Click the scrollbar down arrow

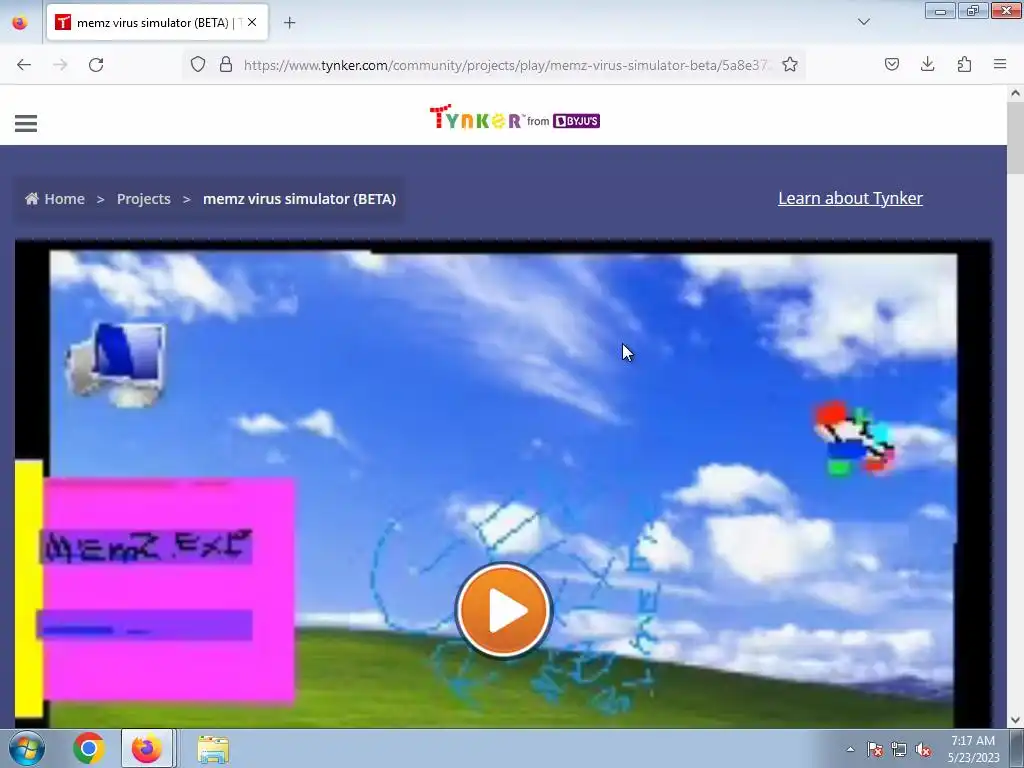pyautogui.click(x=1015, y=720)
